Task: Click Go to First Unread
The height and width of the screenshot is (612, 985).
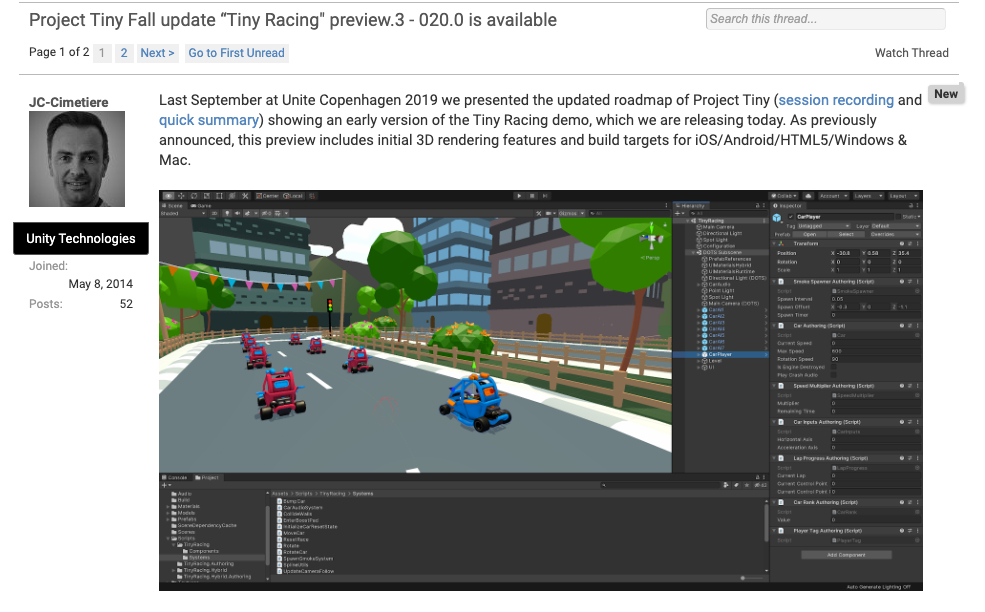Action: [x=236, y=53]
